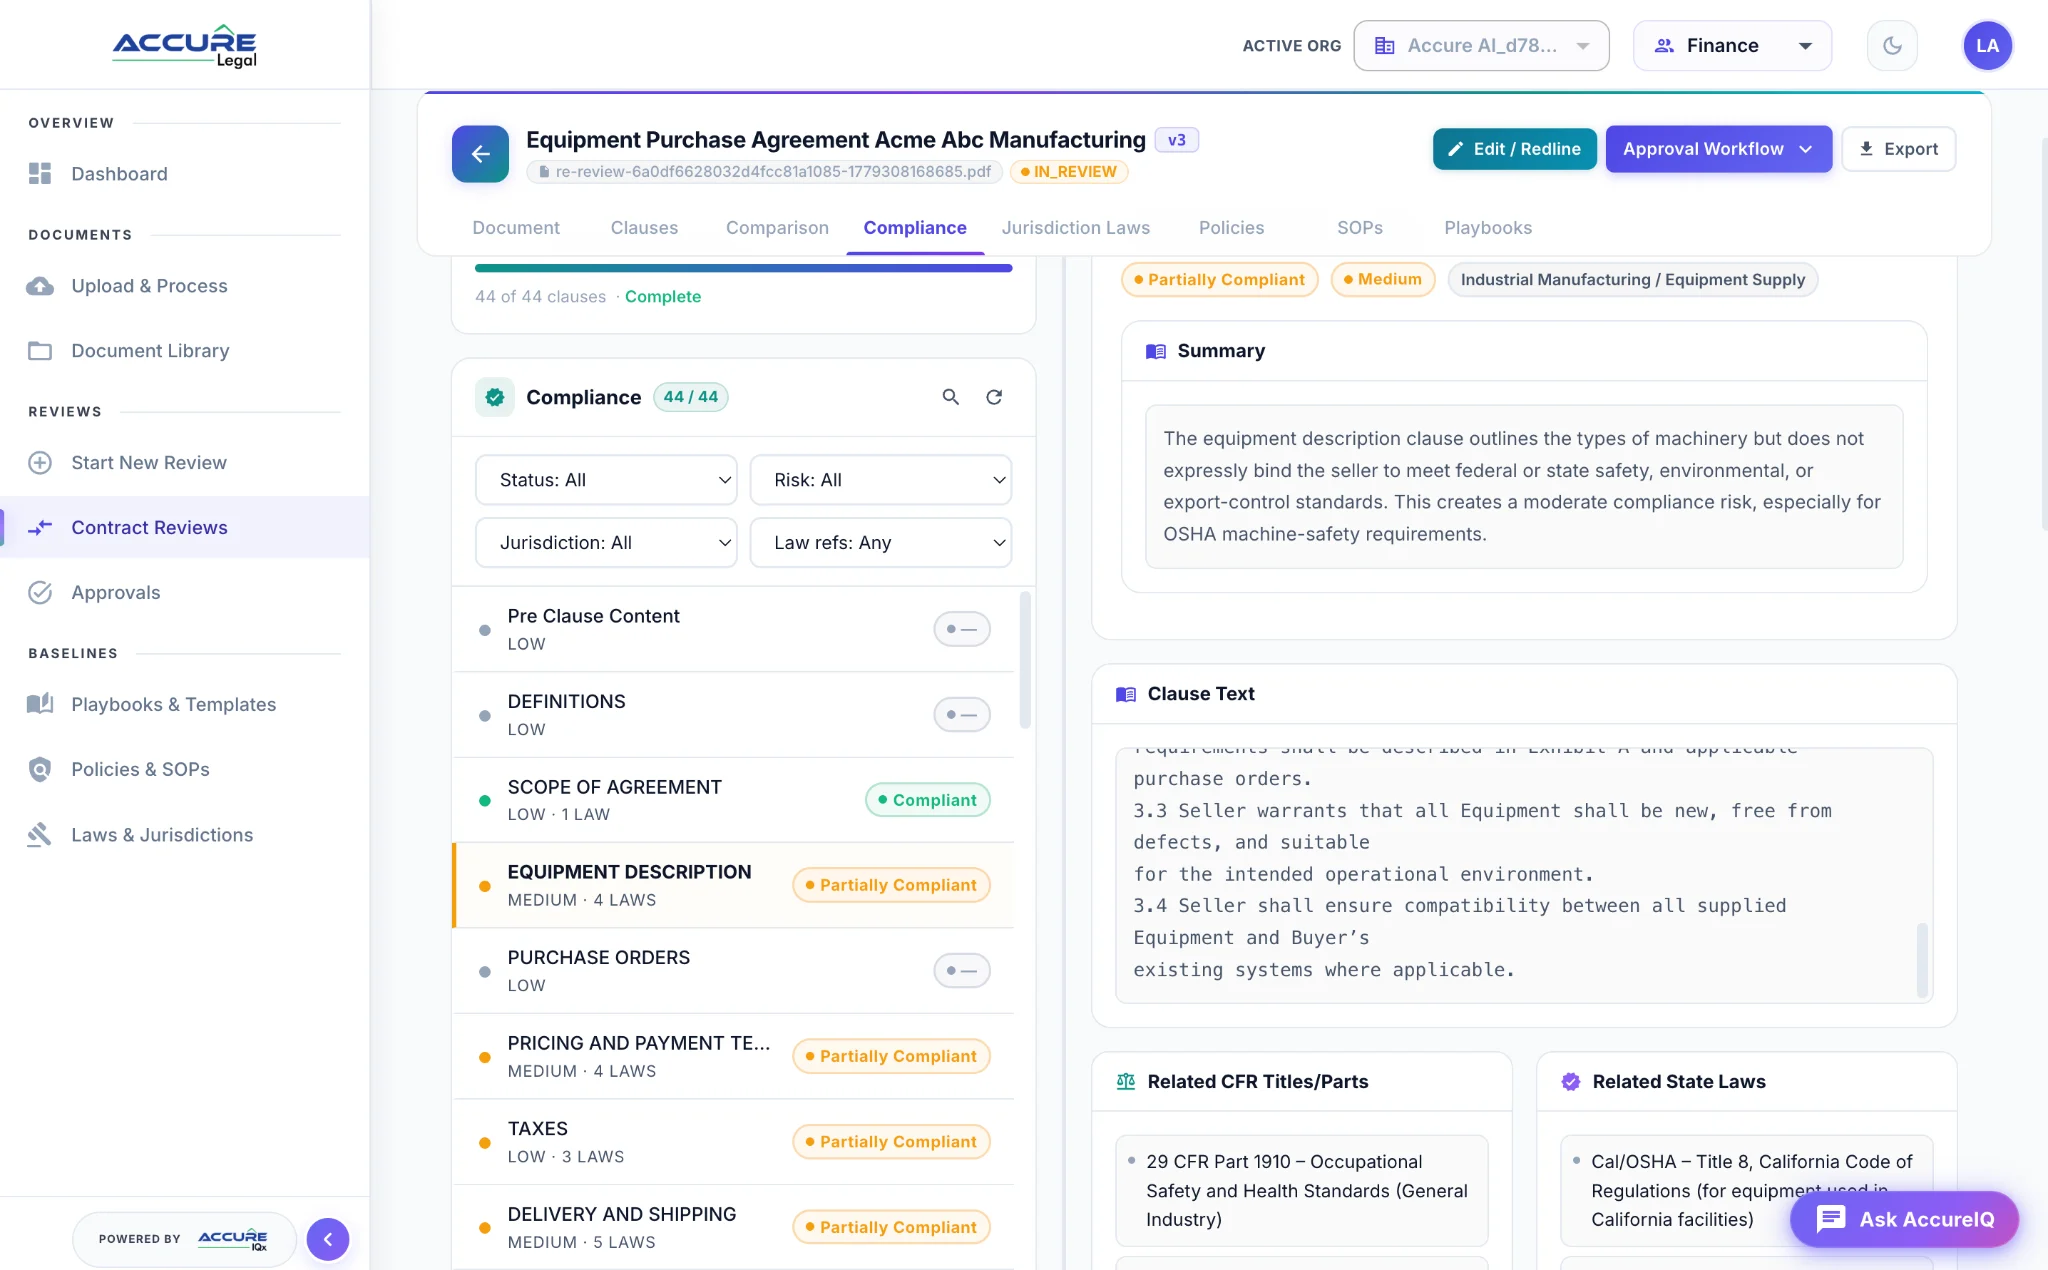Click the Upload & Process cloud icon
This screenshot has height=1270, width=2048.
coord(40,286)
